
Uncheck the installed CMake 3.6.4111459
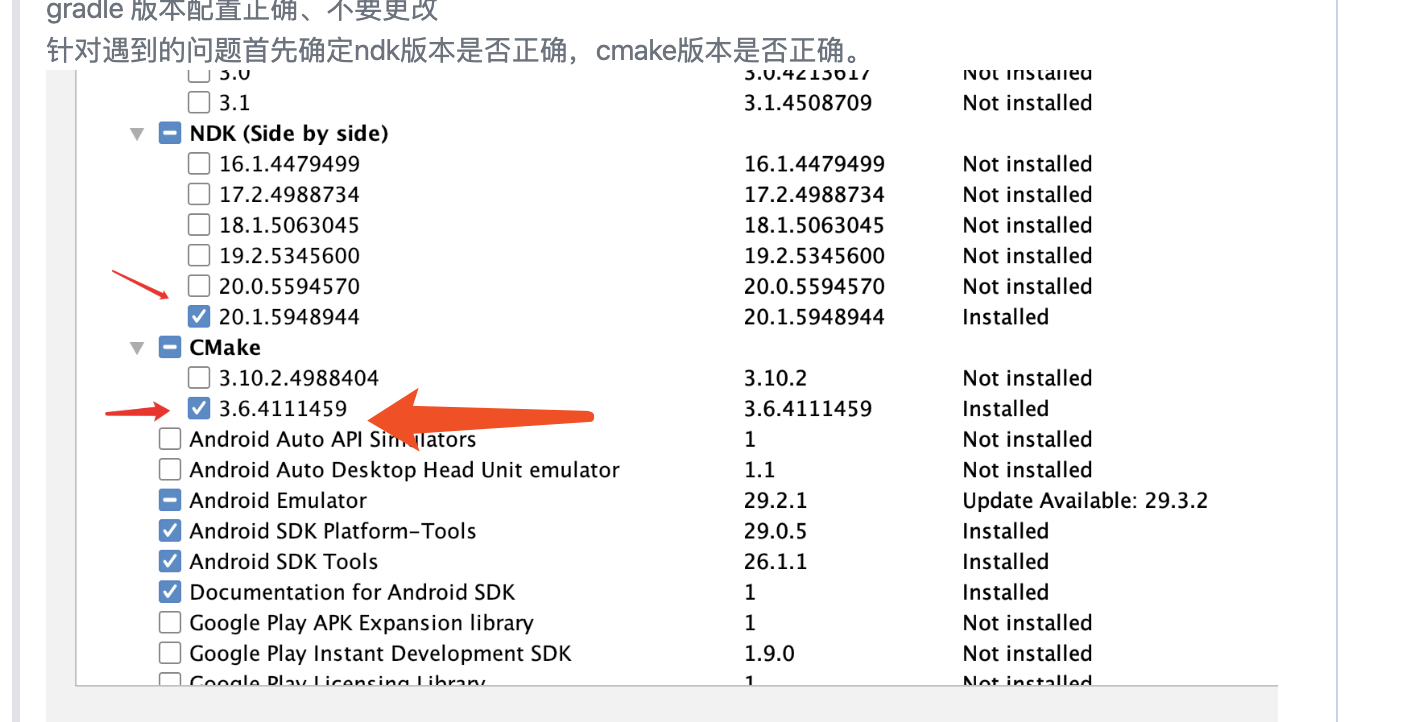(x=198, y=408)
